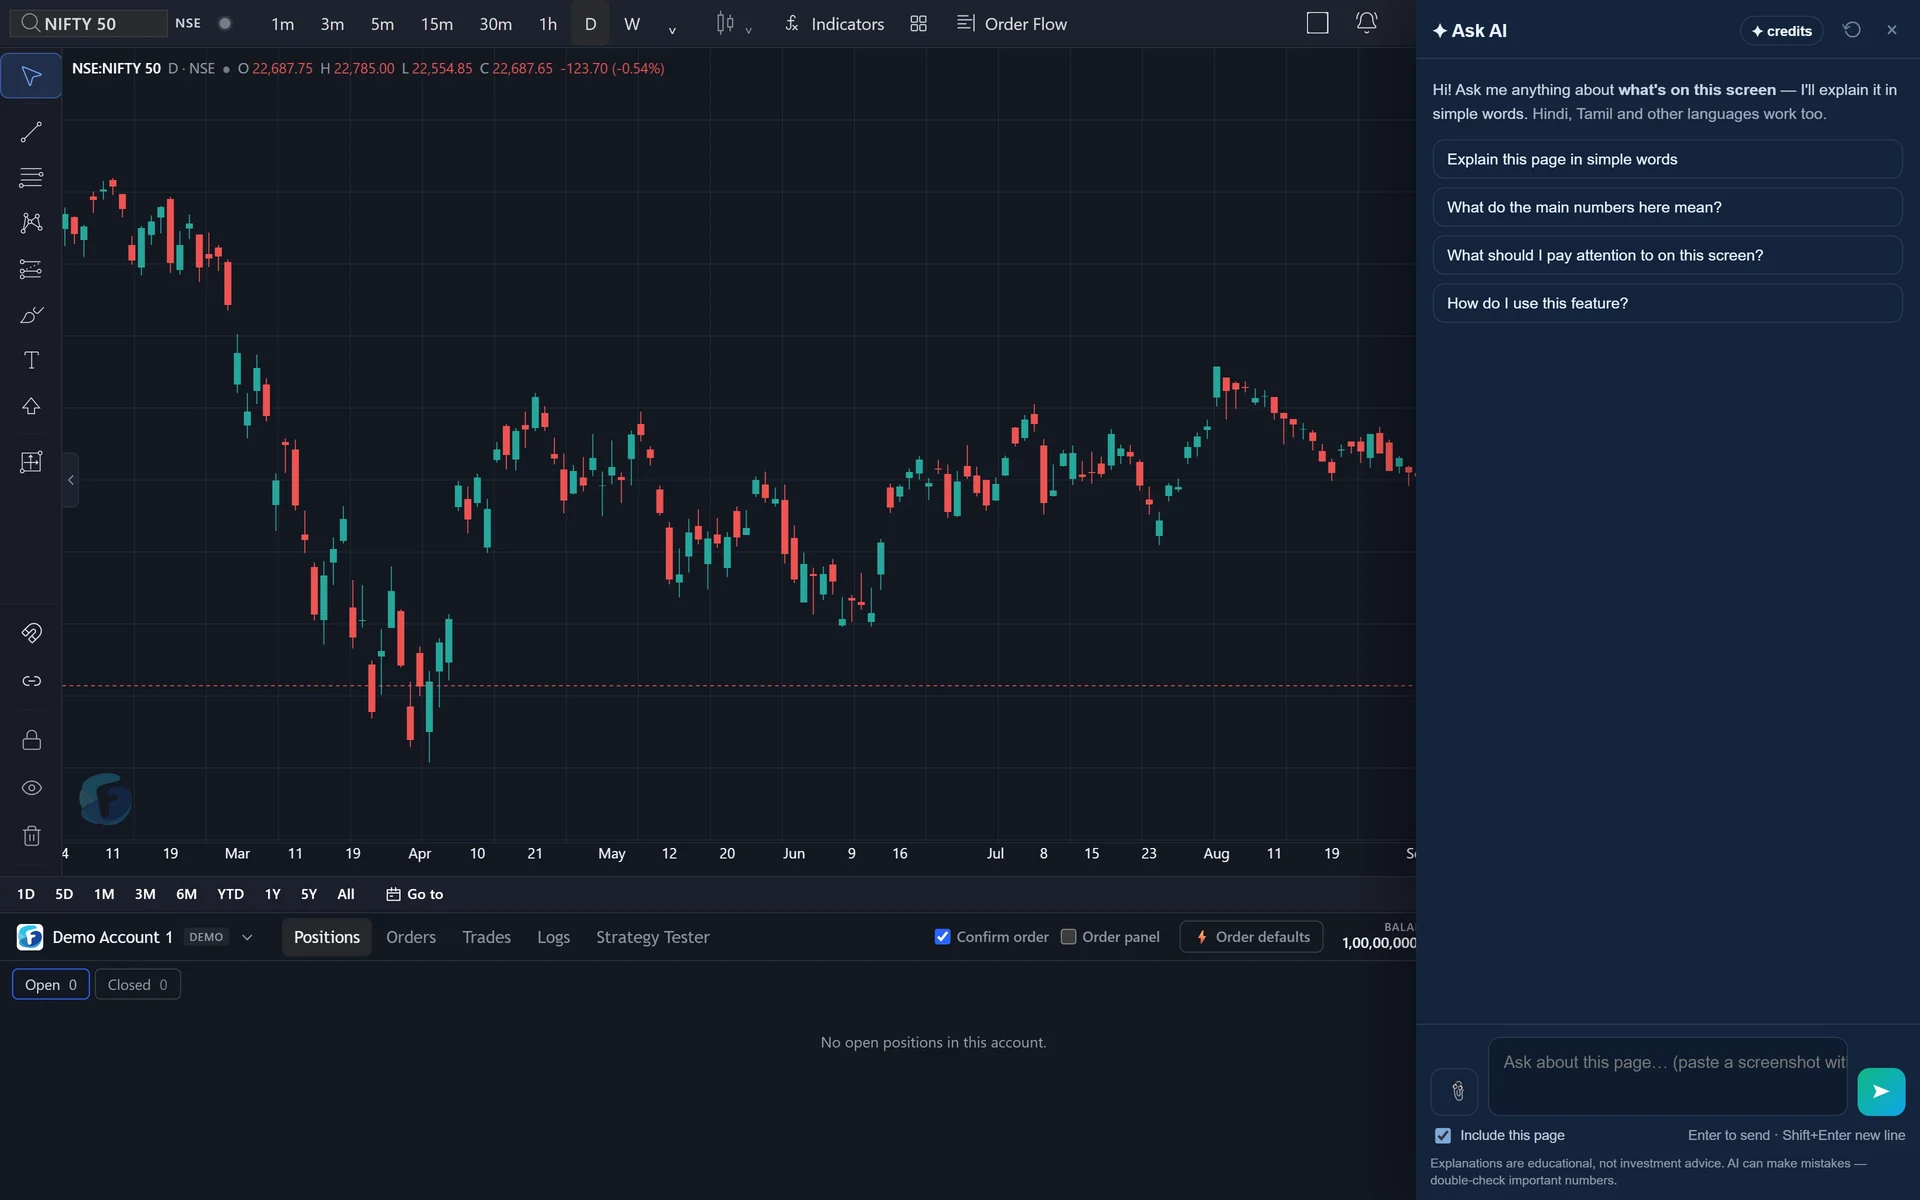Viewport: 1920px width, 1200px height.
Task: Open the alerts bell icon
Action: coord(1366,23)
